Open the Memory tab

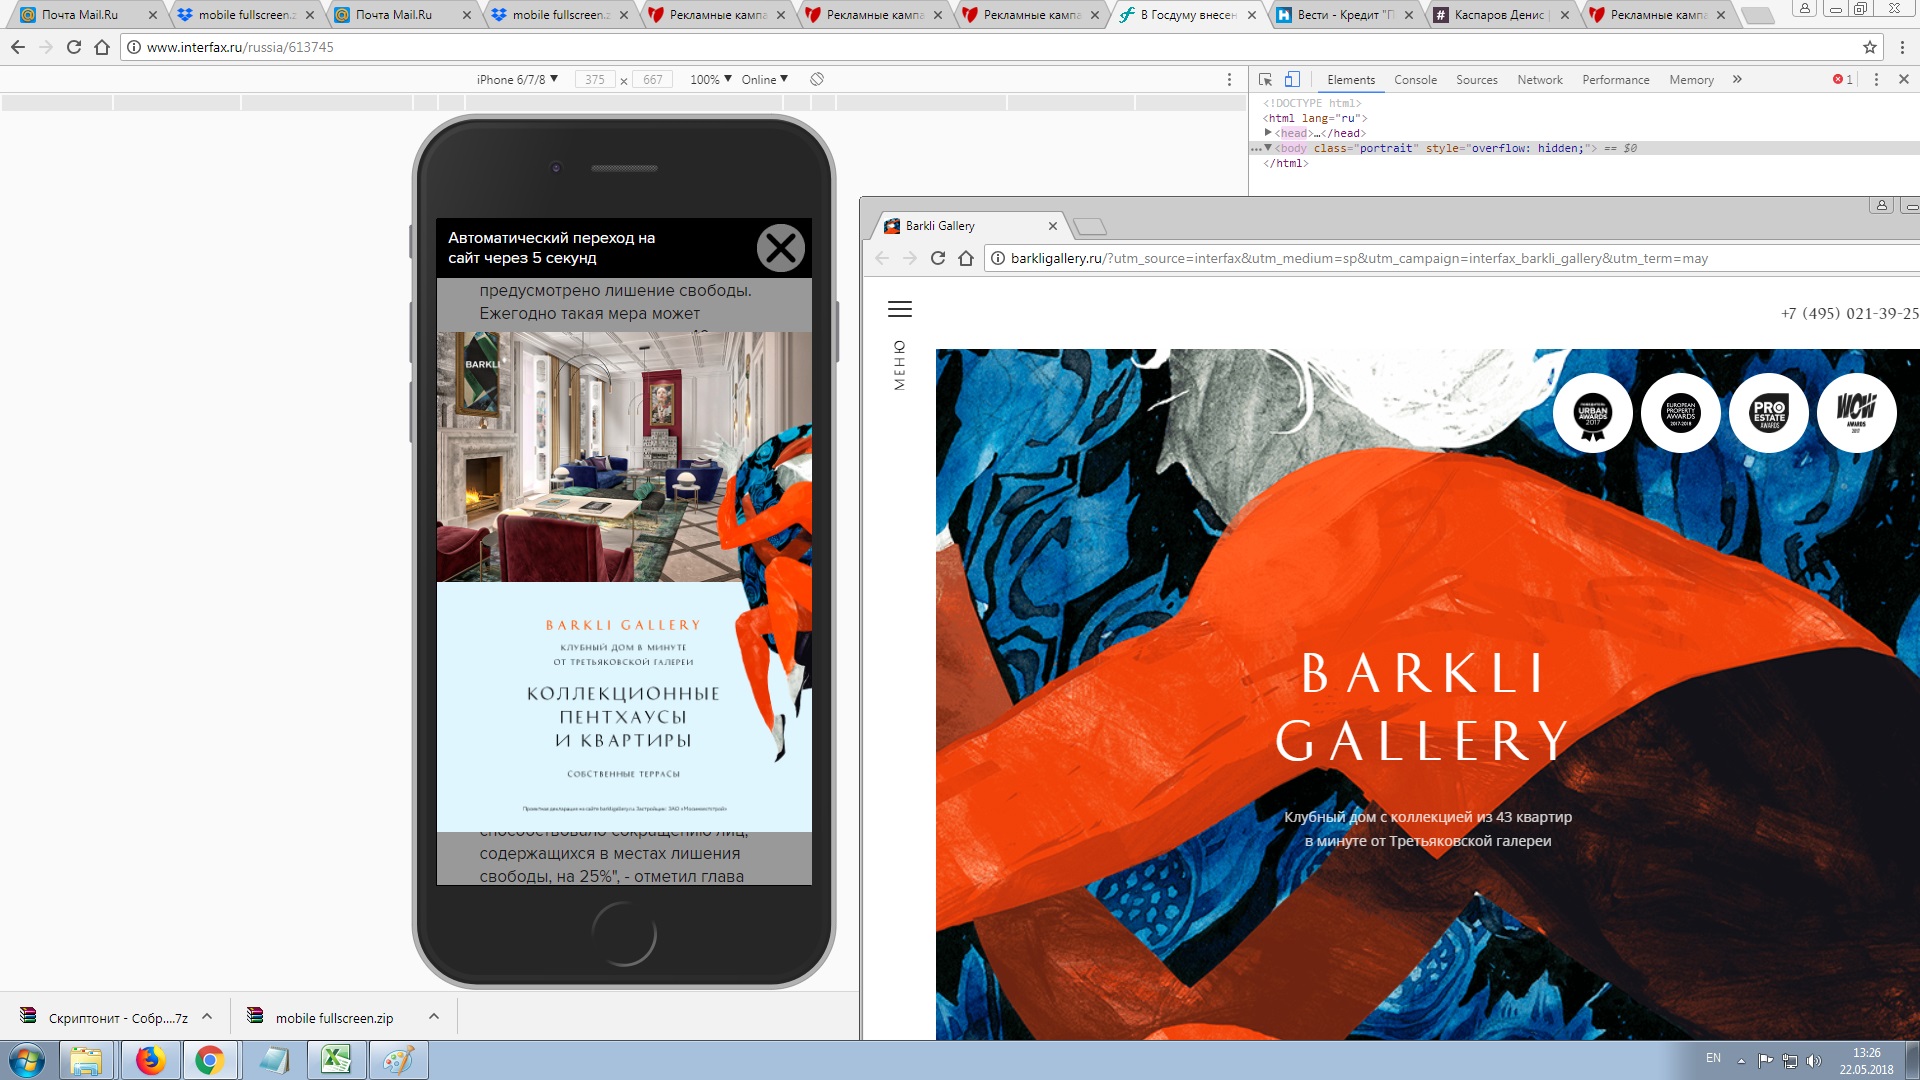coord(1691,79)
